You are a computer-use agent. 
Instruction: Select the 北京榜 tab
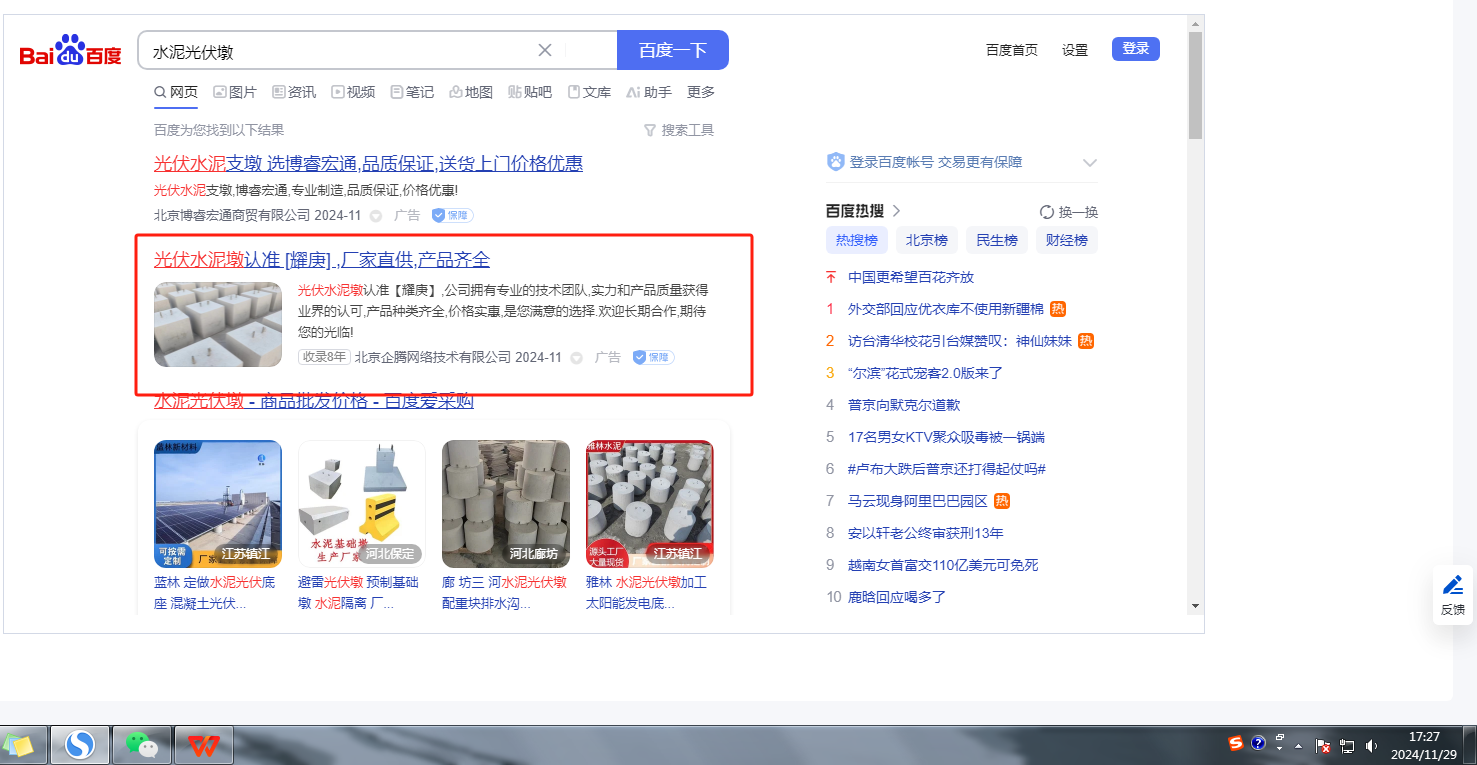pos(927,240)
